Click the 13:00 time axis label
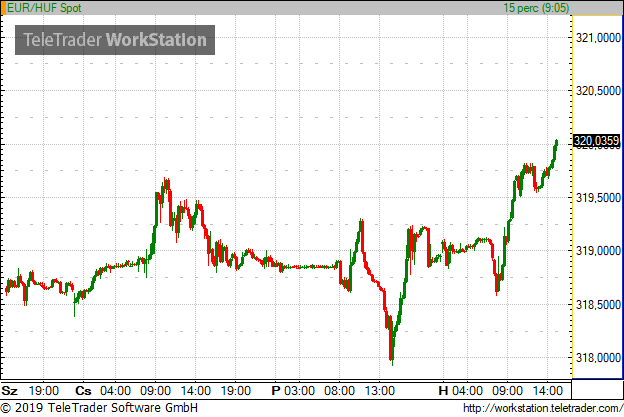Image resolution: width=624 pixels, height=417 pixels. pos(379,391)
